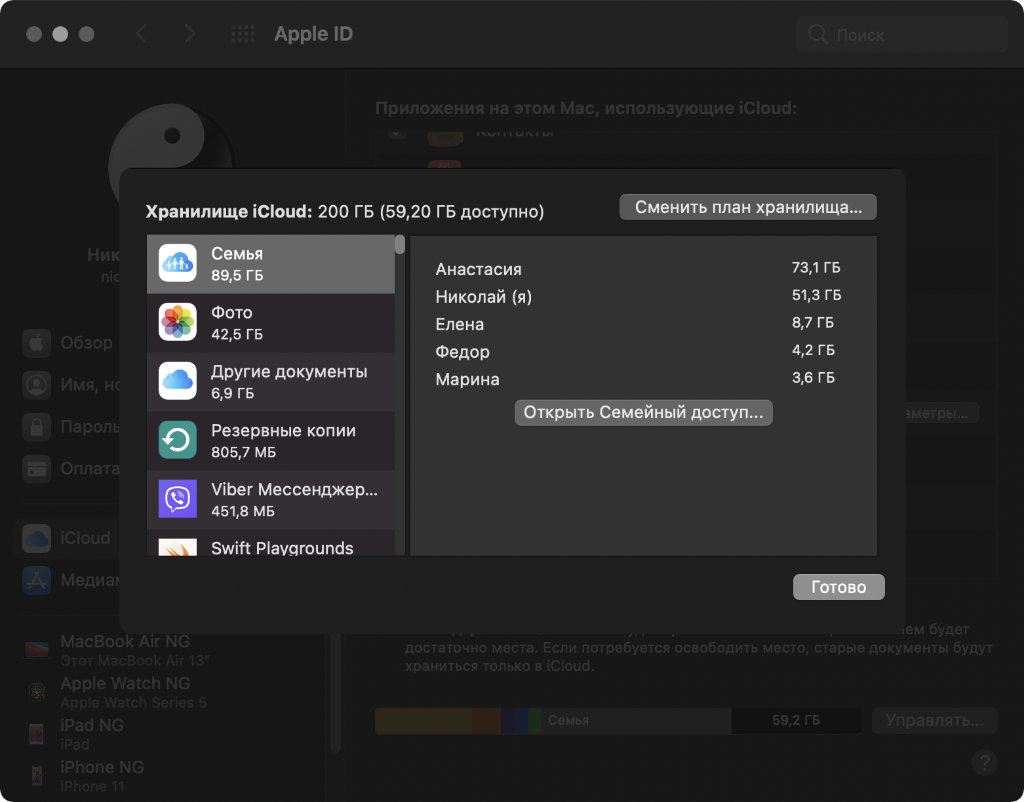Click the password lock icon in sidebar
This screenshot has height=802, width=1024.
coord(37,426)
